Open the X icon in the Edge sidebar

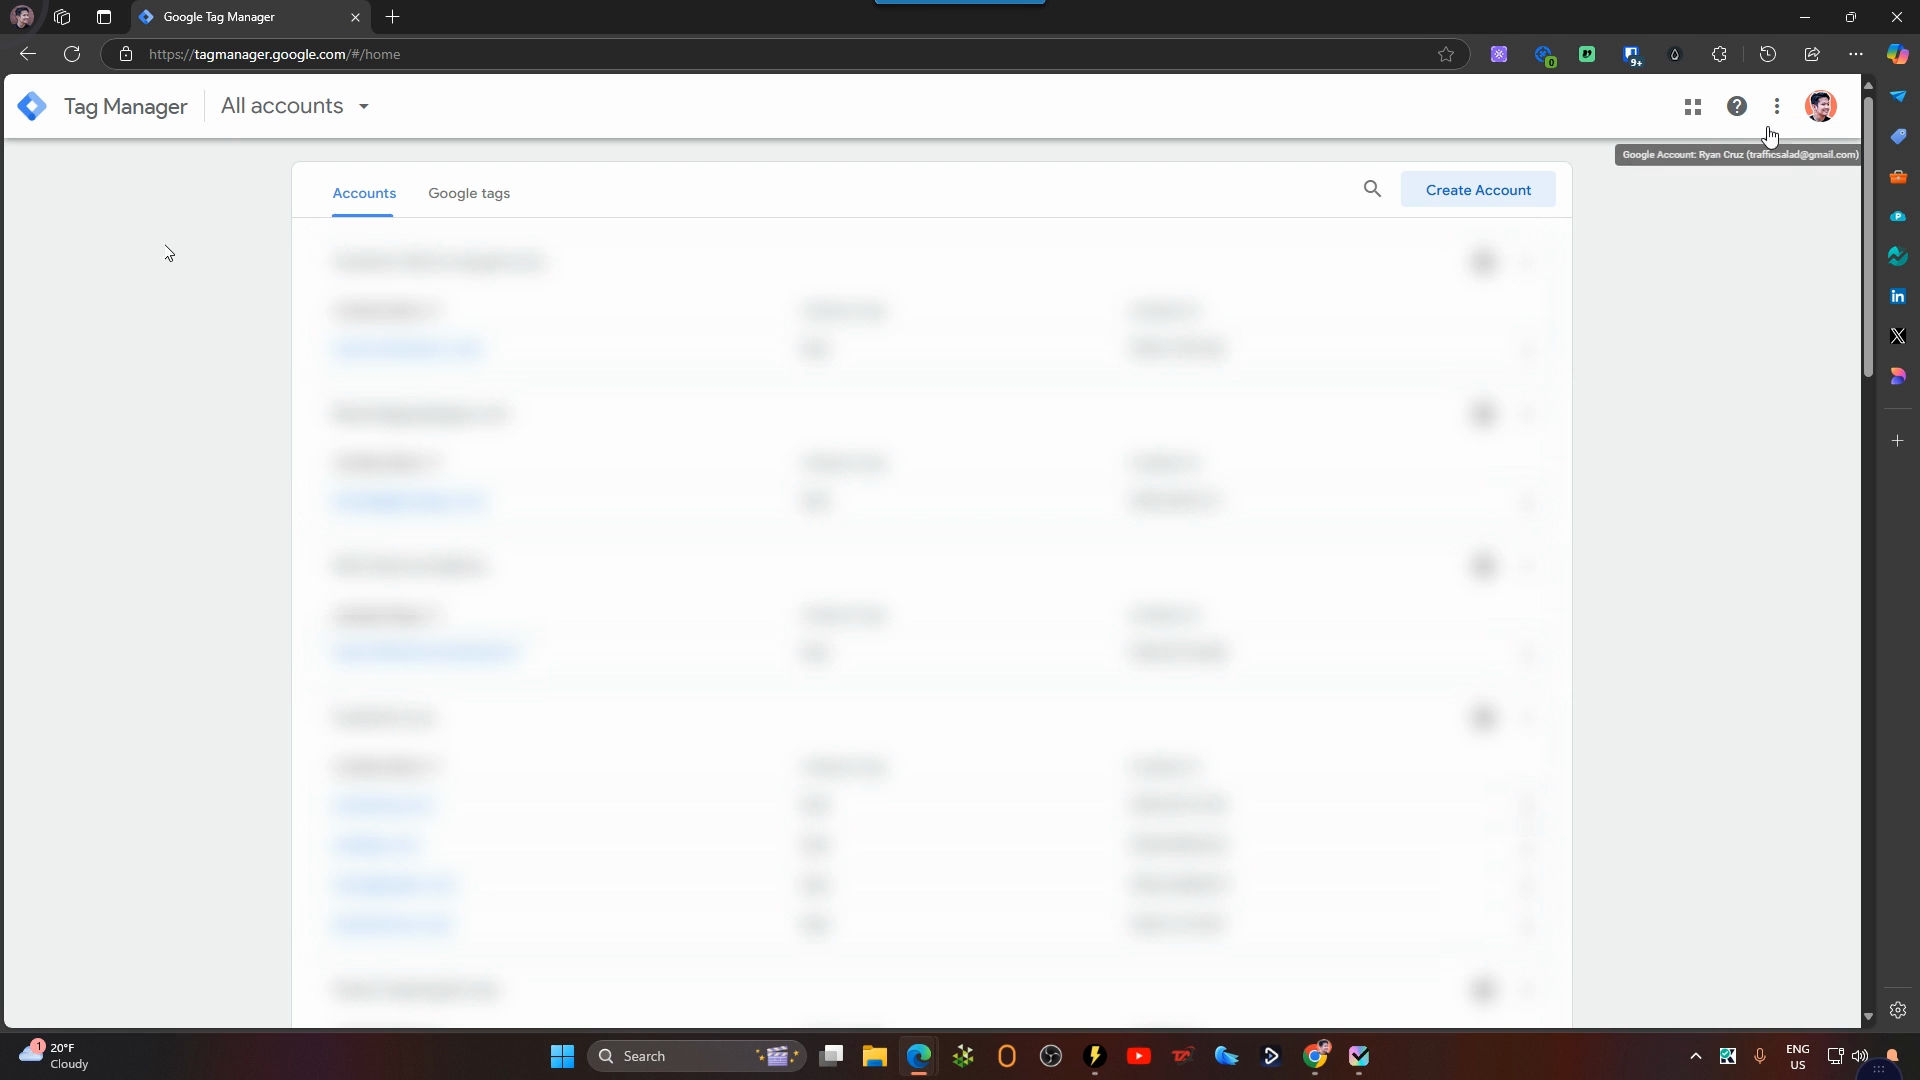(1898, 336)
